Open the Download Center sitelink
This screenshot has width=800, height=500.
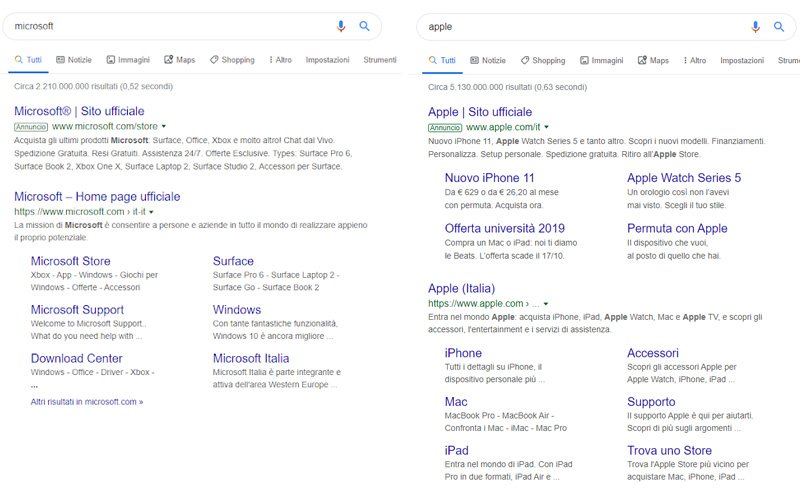click(77, 358)
